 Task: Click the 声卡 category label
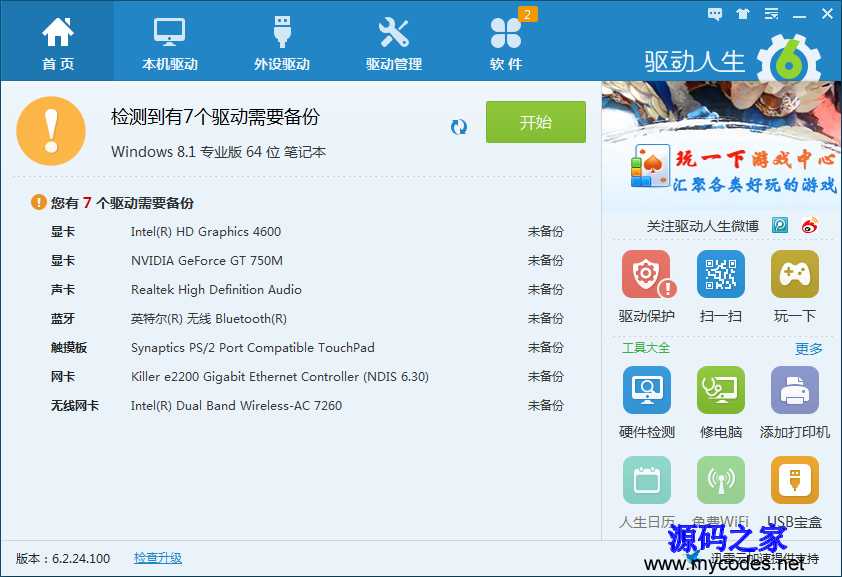[x=63, y=290]
